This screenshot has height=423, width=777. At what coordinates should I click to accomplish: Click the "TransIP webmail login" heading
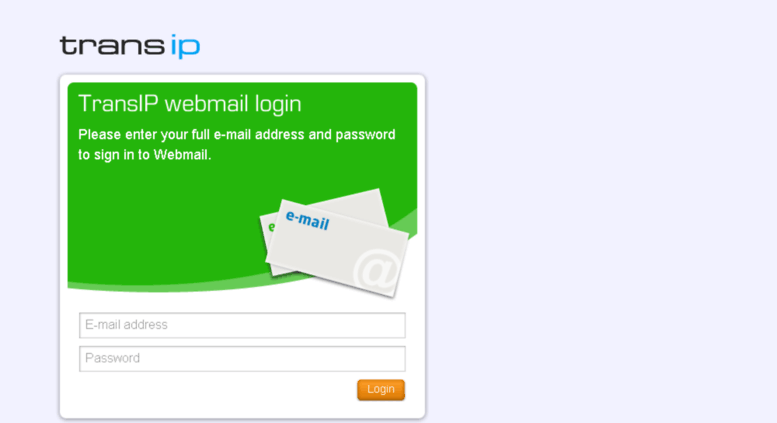pos(190,104)
